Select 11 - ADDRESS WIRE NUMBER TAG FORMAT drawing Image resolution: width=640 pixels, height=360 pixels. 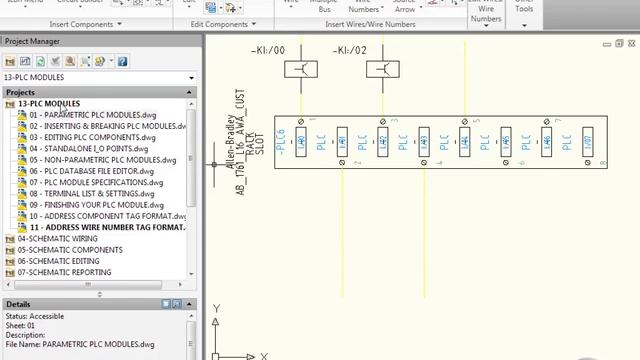point(108,227)
